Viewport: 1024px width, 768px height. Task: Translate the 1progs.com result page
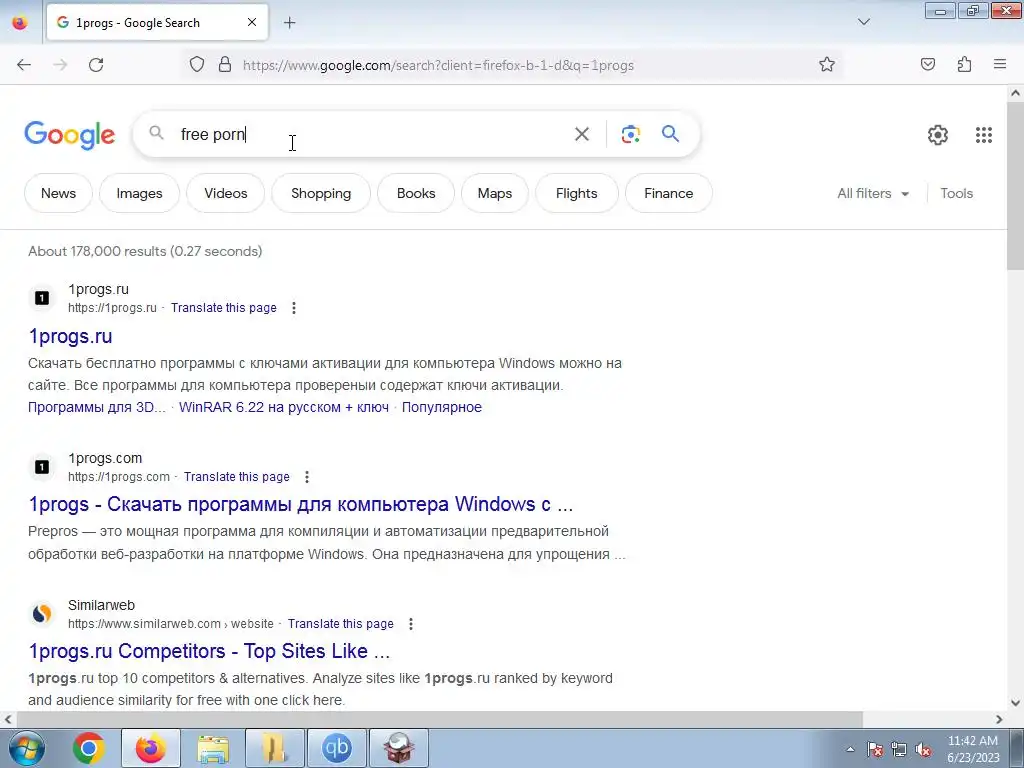point(236,477)
